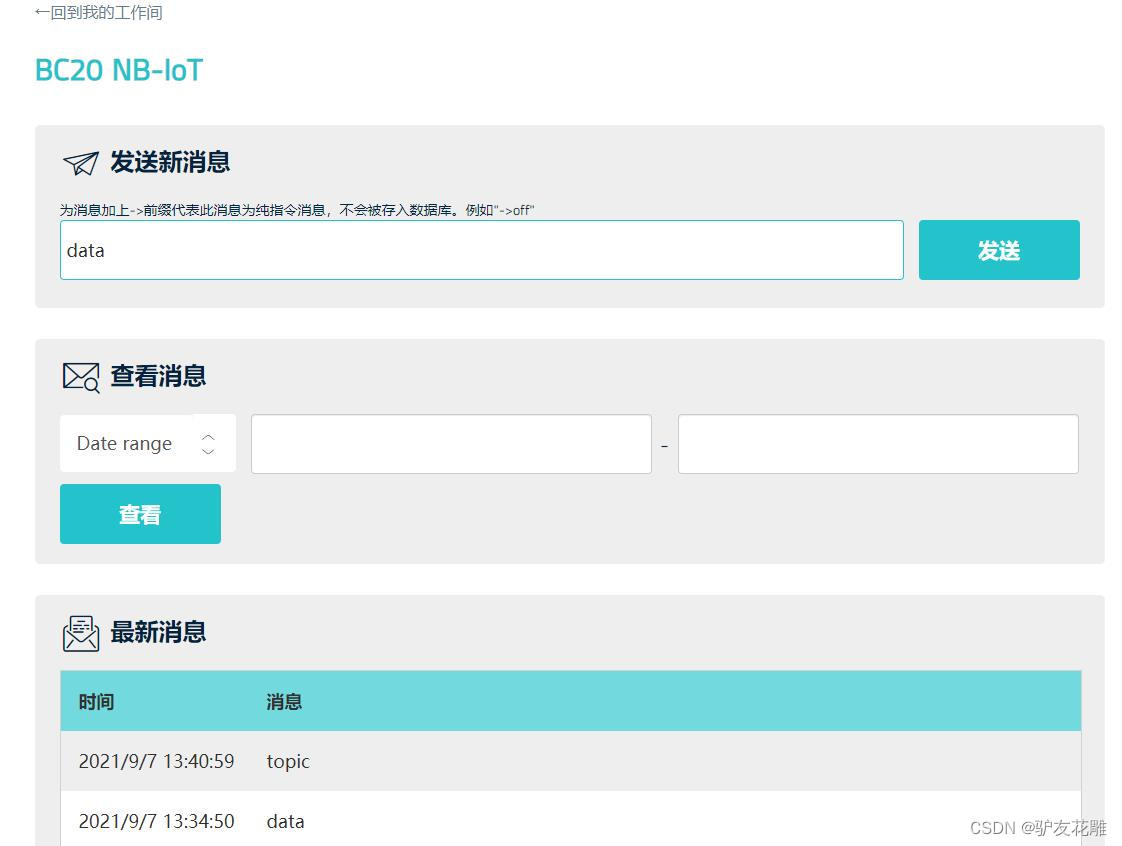The width and height of the screenshot is (1122, 846).
Task: Click the message input containing data
Action: coord(482,250)
